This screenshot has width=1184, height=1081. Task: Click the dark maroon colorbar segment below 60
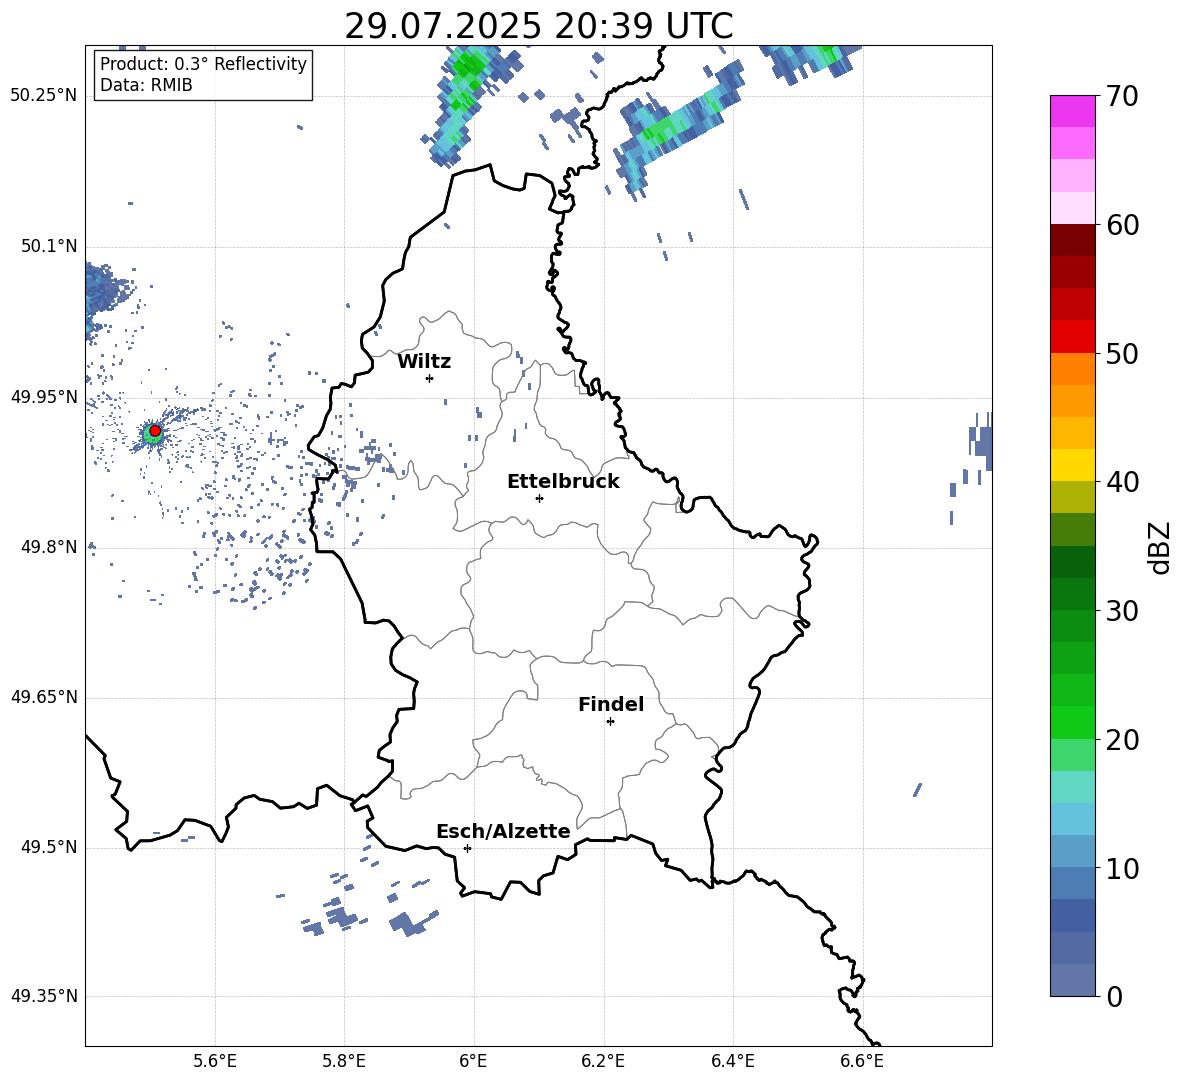click(1072, 240)
